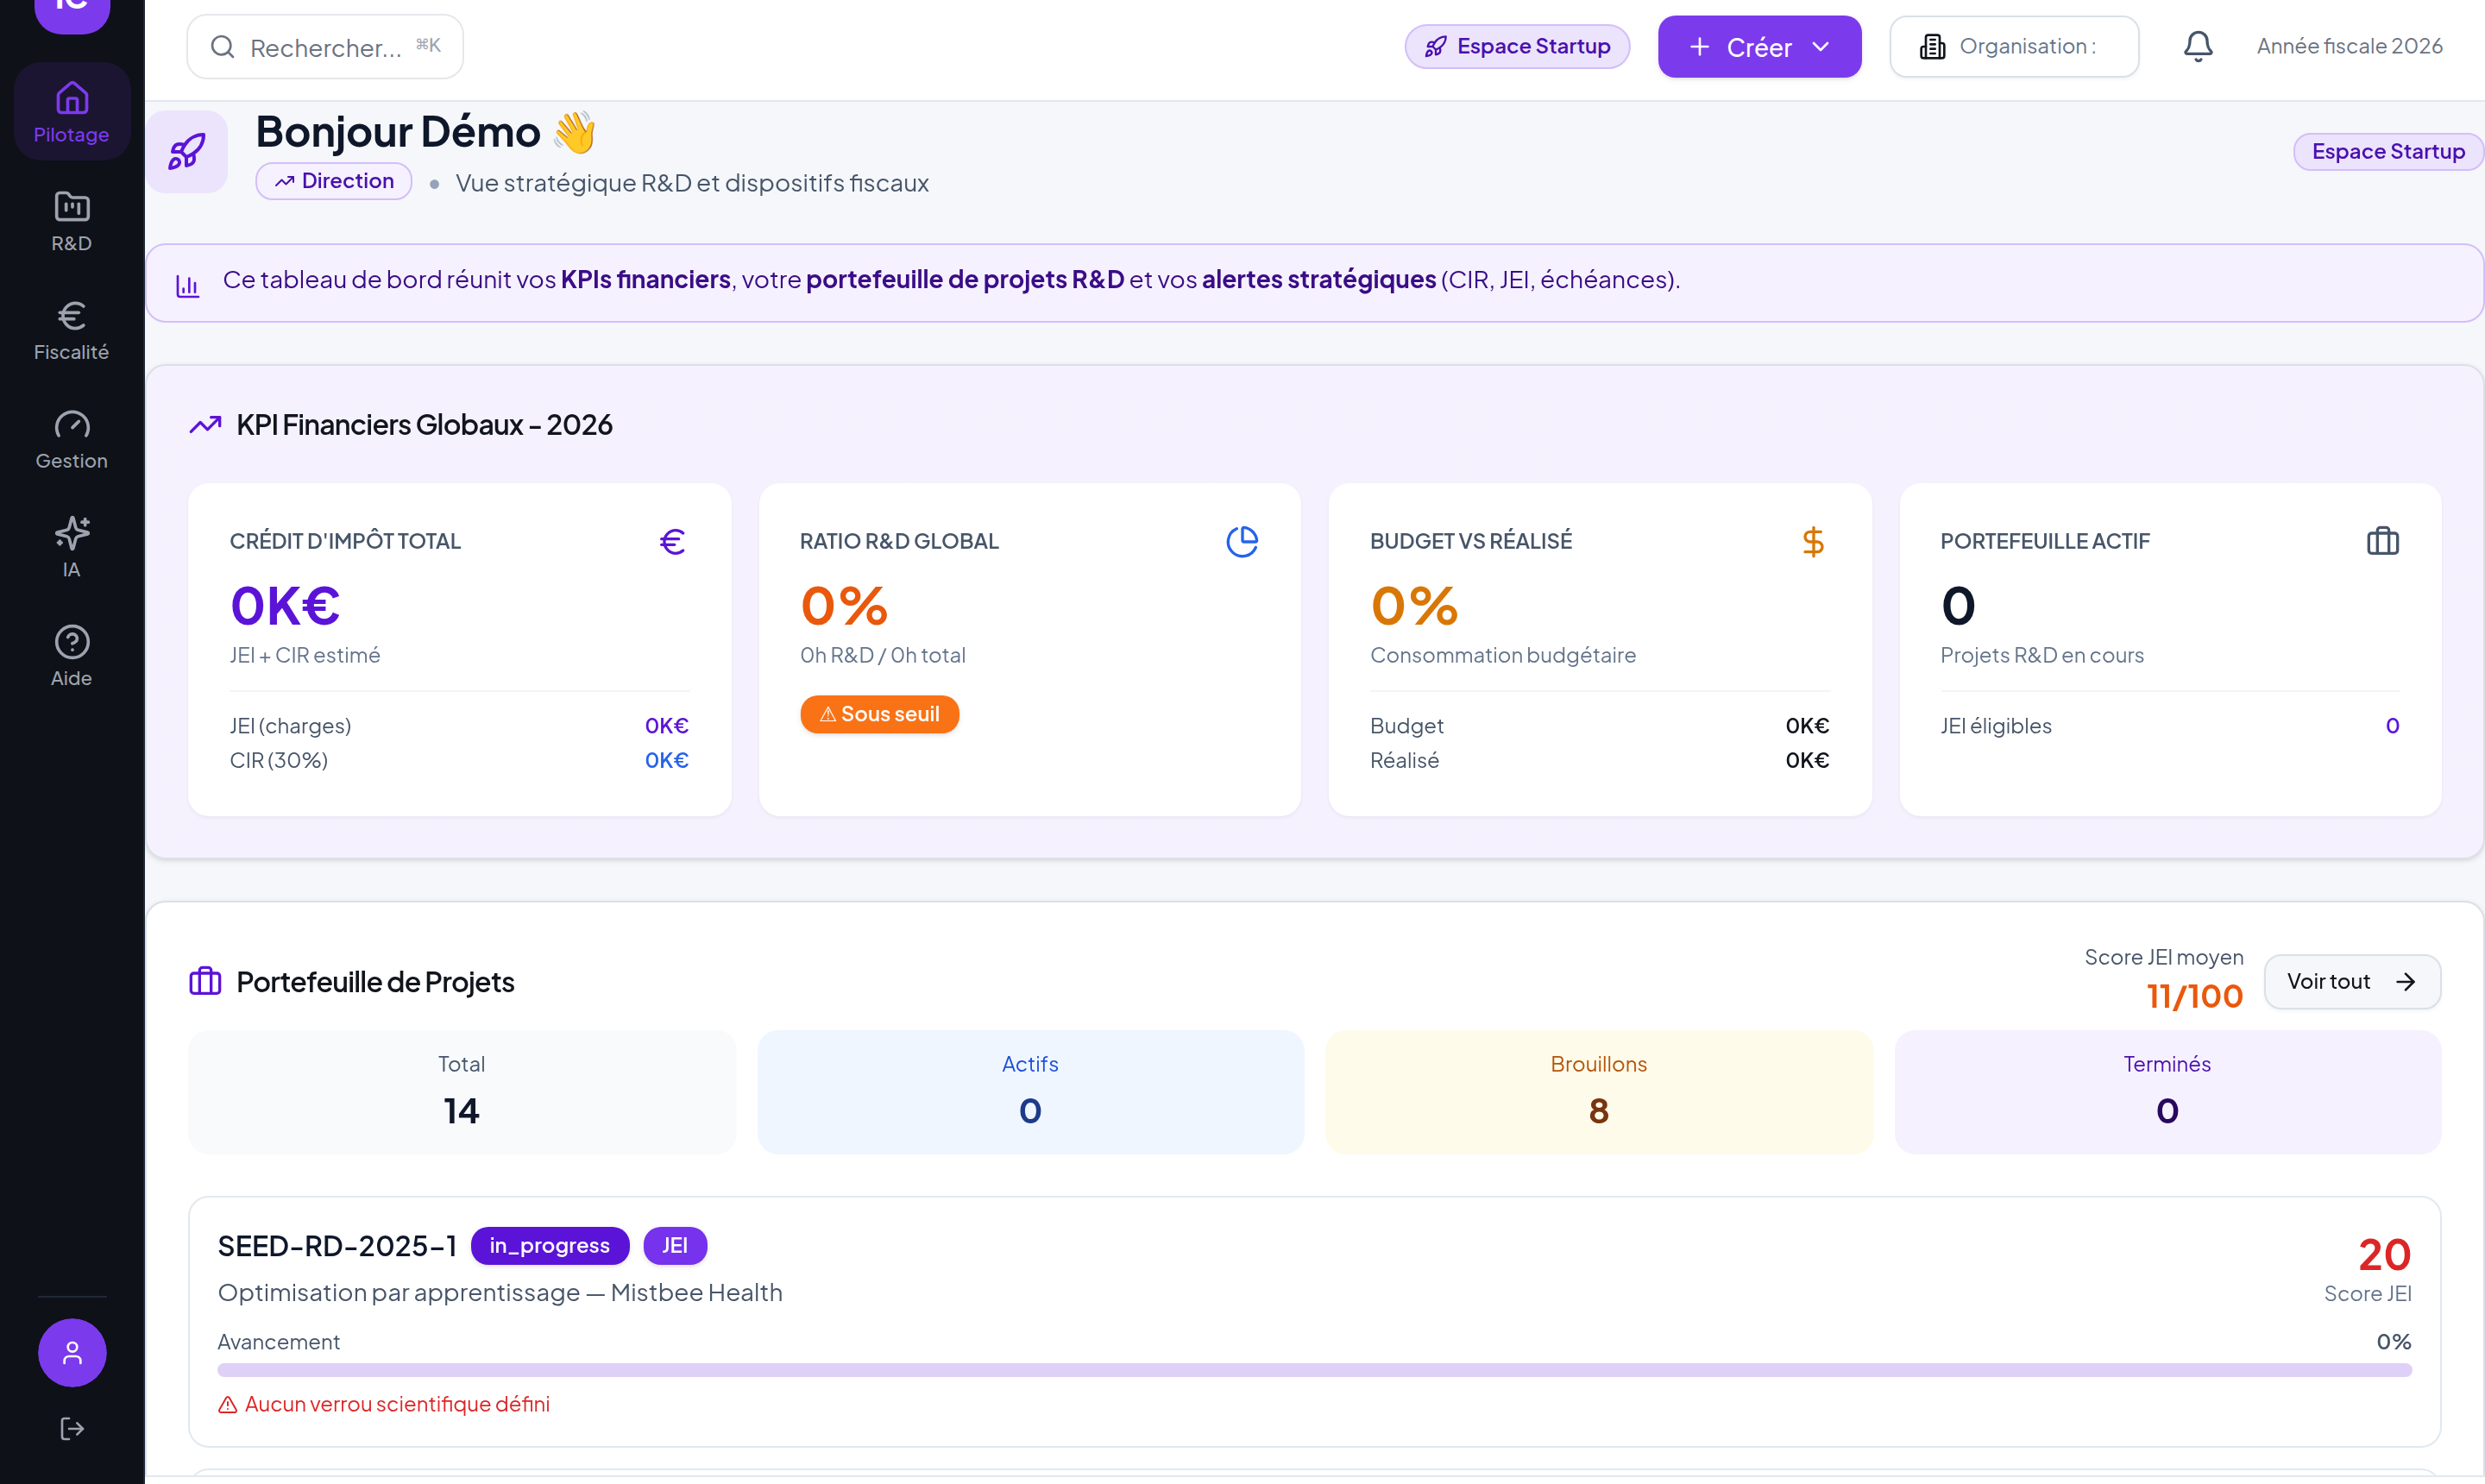Open the Organisation selector

[2014, 46]
